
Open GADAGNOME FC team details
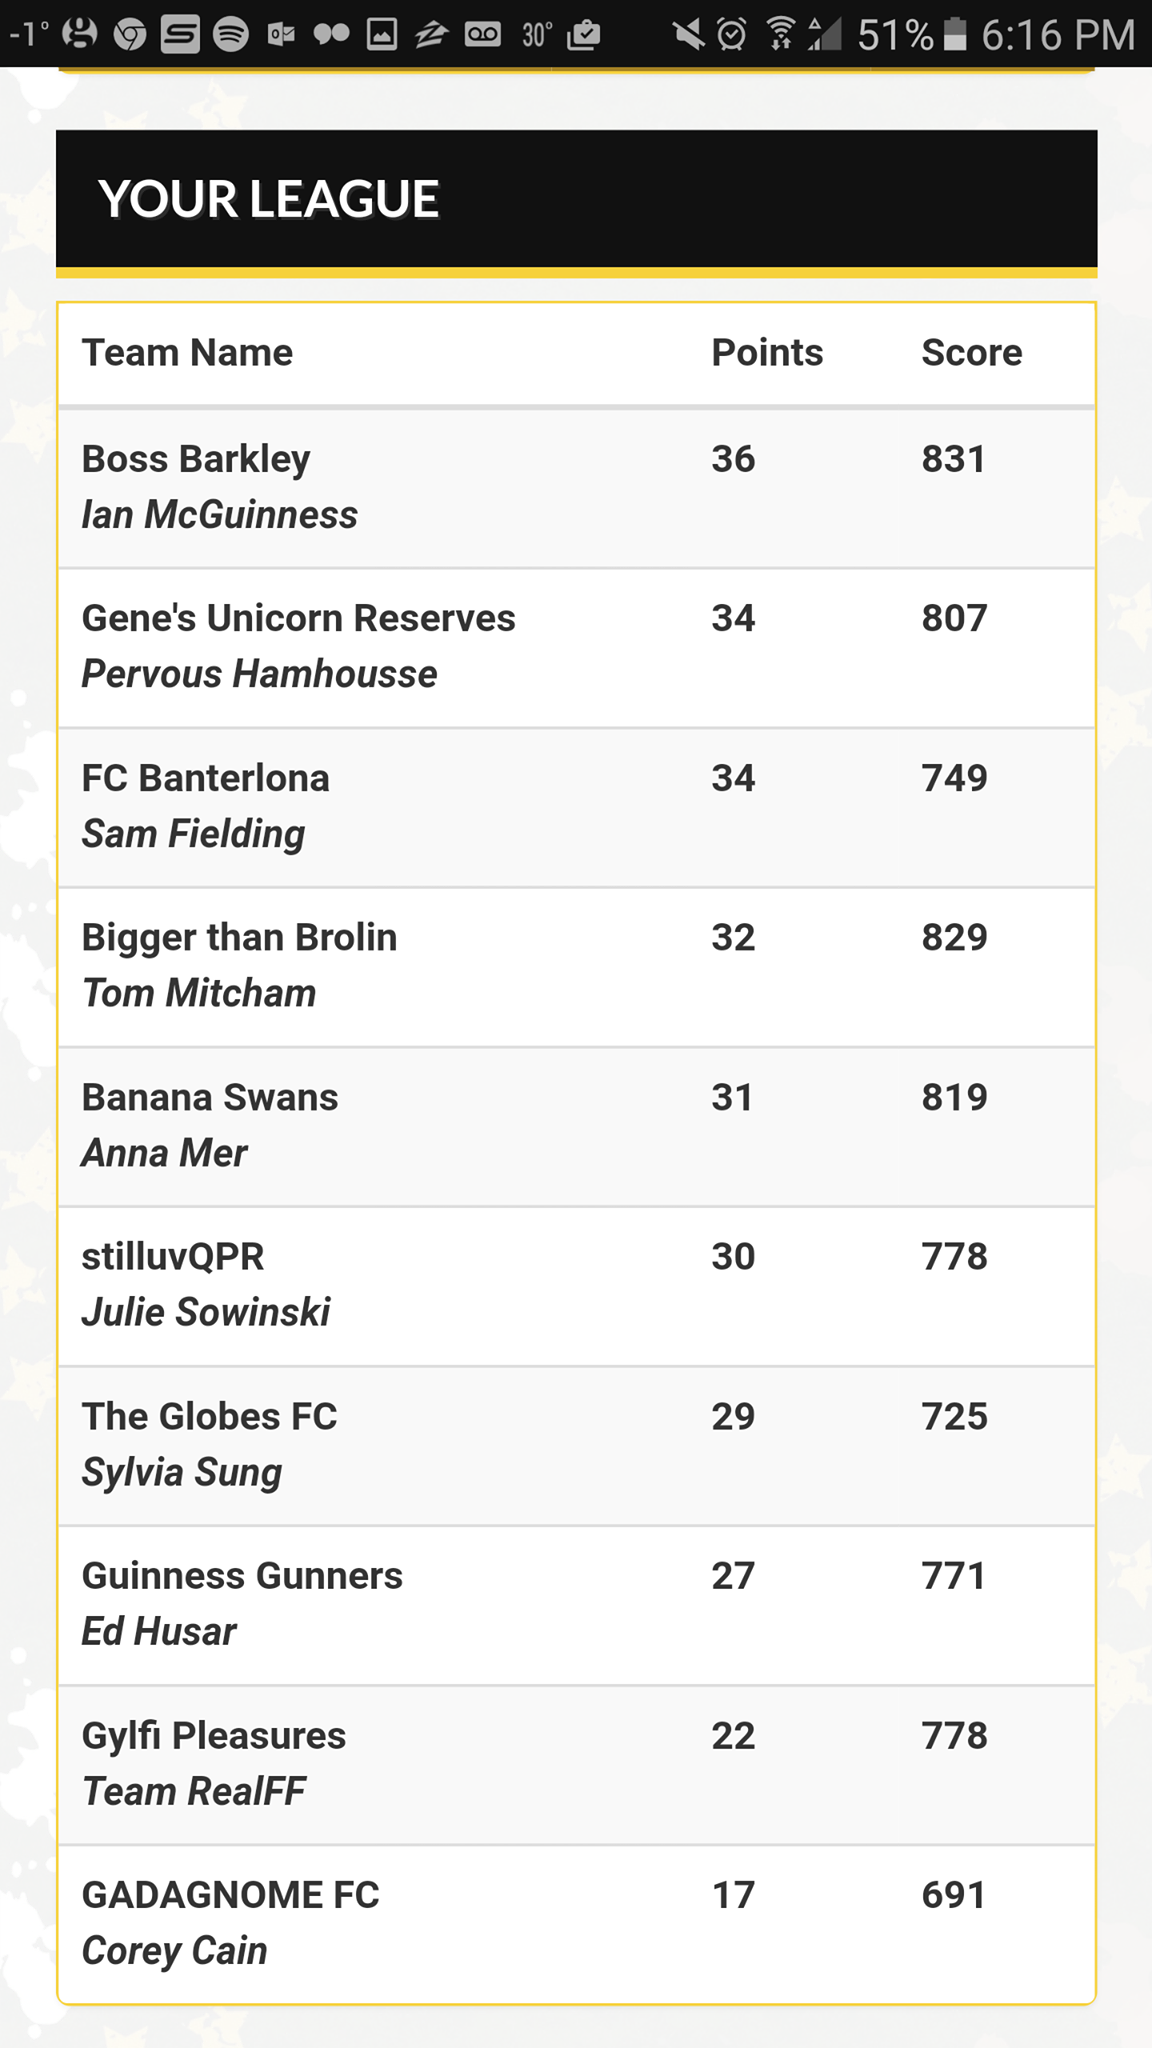[577, 1924]
